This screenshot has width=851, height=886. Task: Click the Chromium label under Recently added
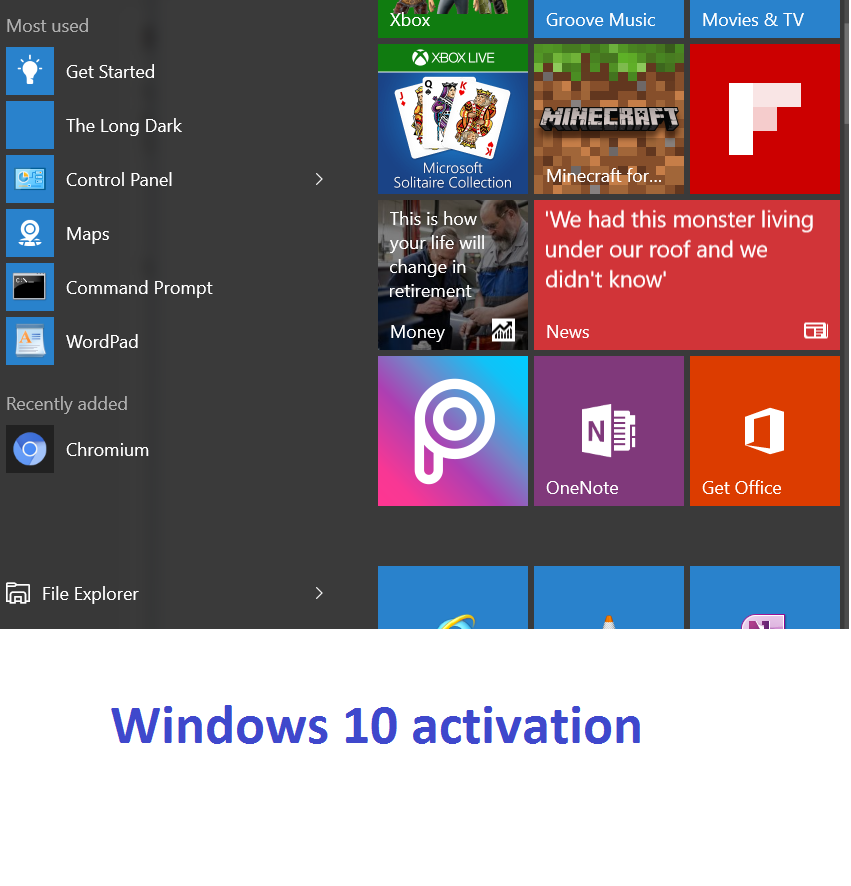tap(107, 450)
